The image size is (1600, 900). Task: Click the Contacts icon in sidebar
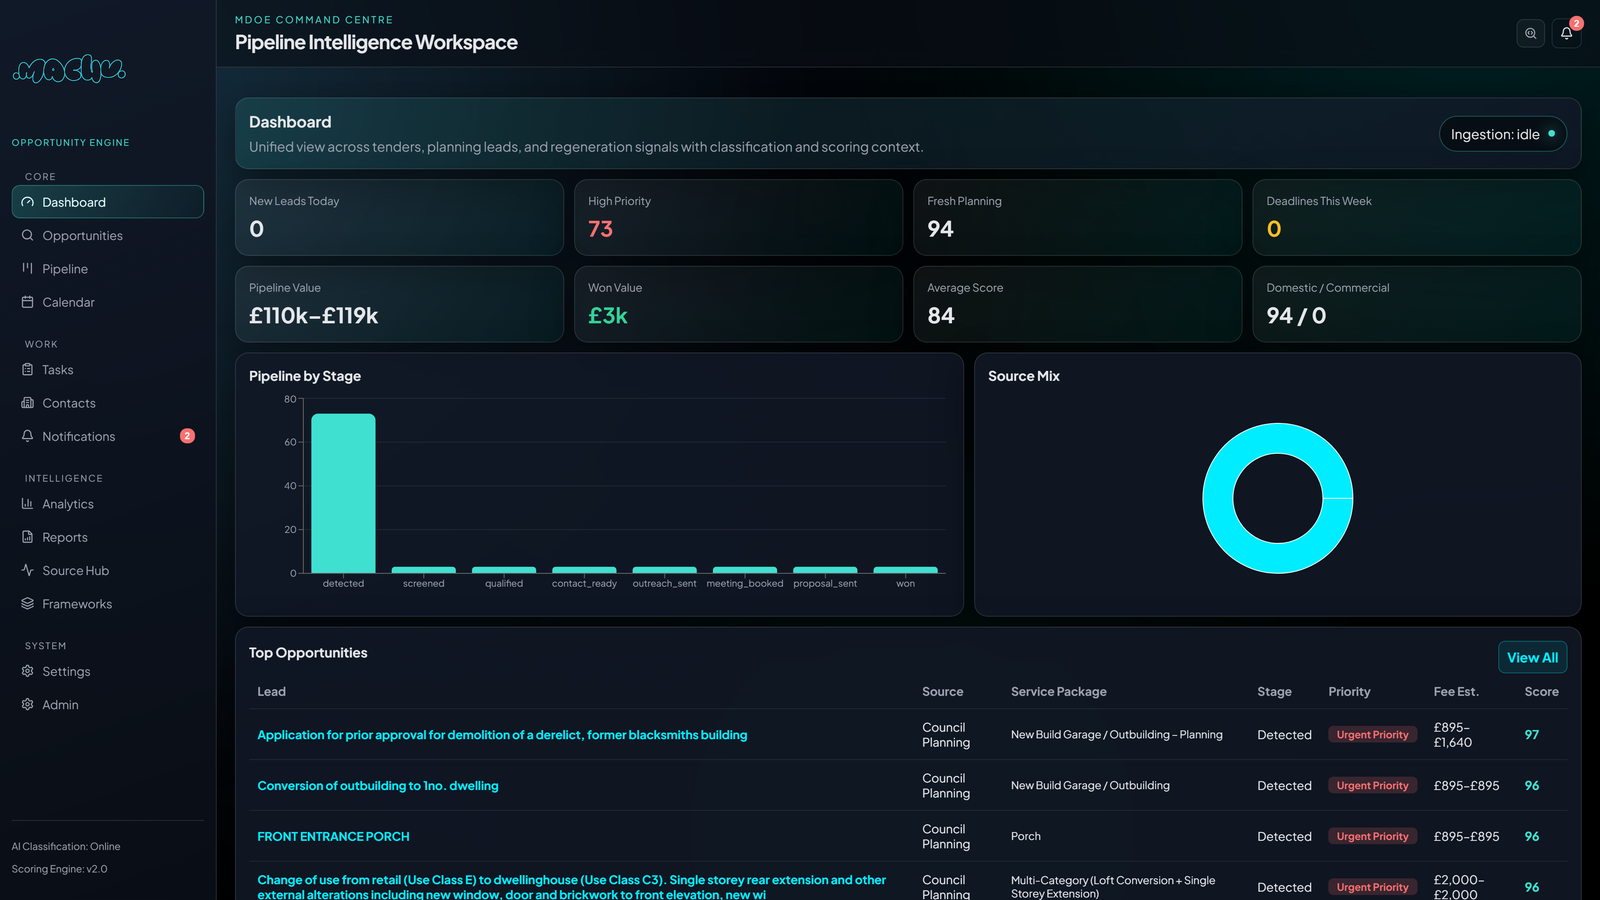(28, 403)
